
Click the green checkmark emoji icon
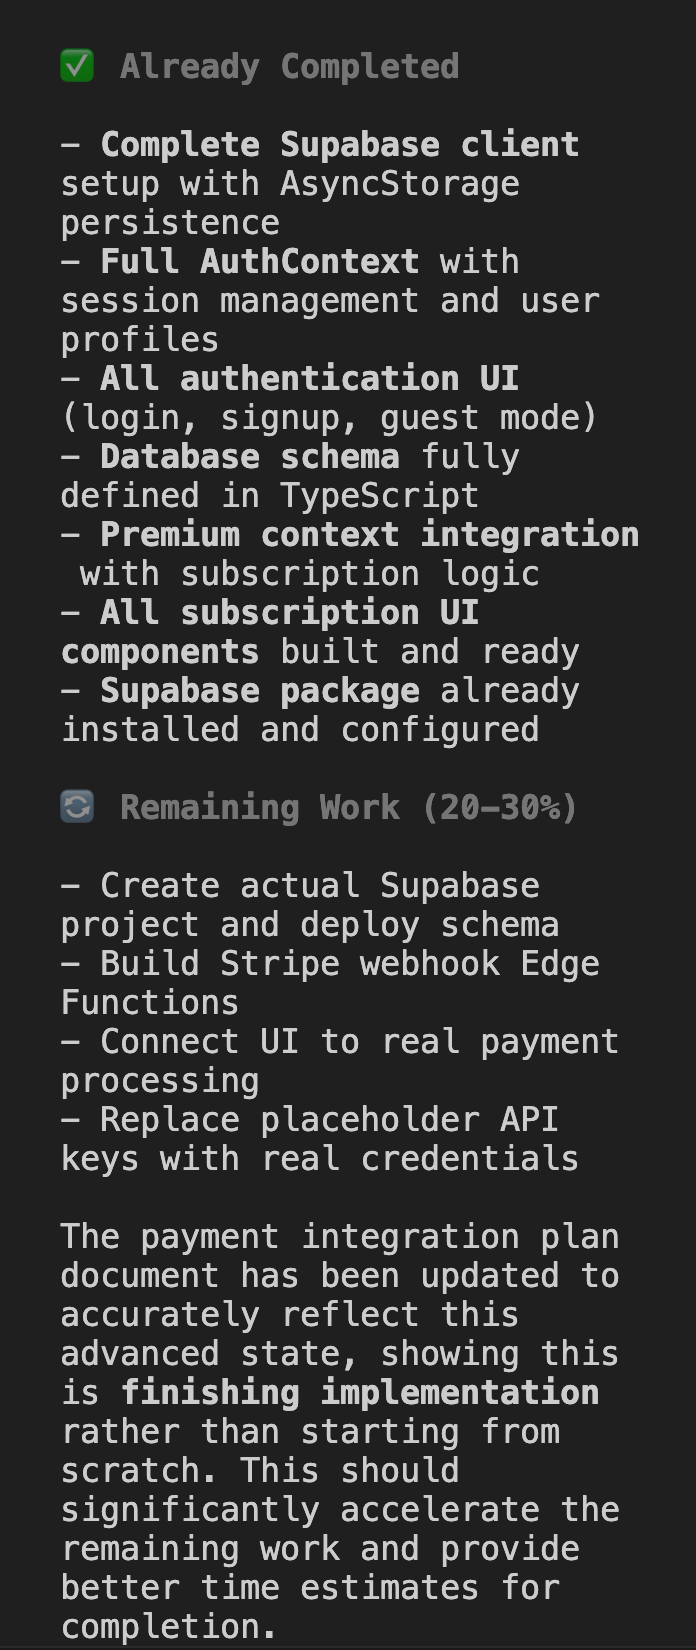77,67
